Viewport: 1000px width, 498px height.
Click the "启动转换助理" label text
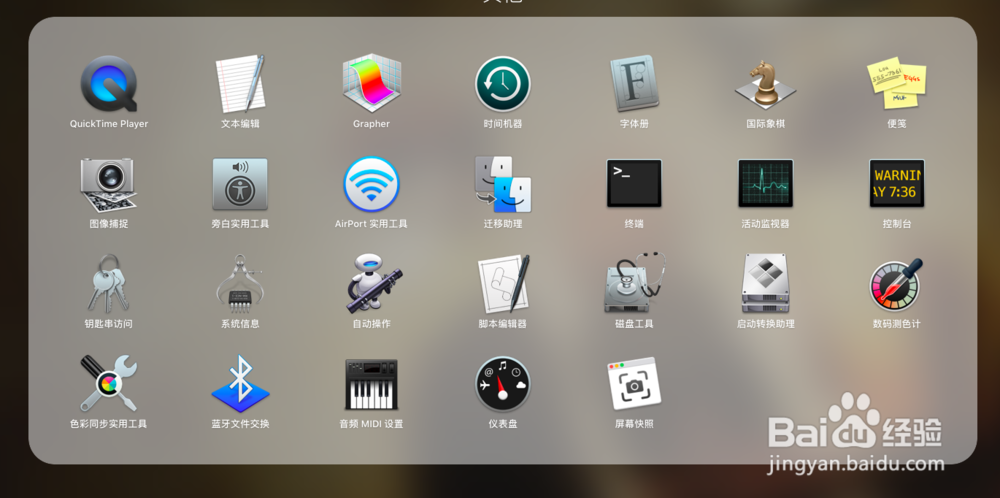pyautogui.click(x=765, y=324)
